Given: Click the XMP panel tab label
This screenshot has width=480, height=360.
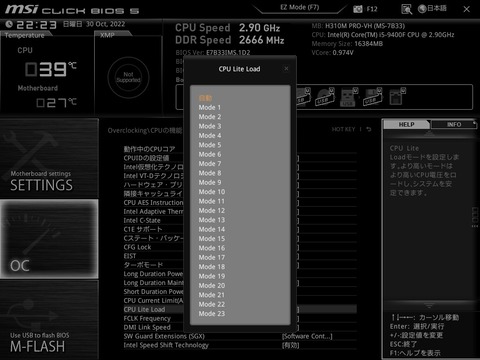Looking at the screenshot, I should tap(107, 35).
